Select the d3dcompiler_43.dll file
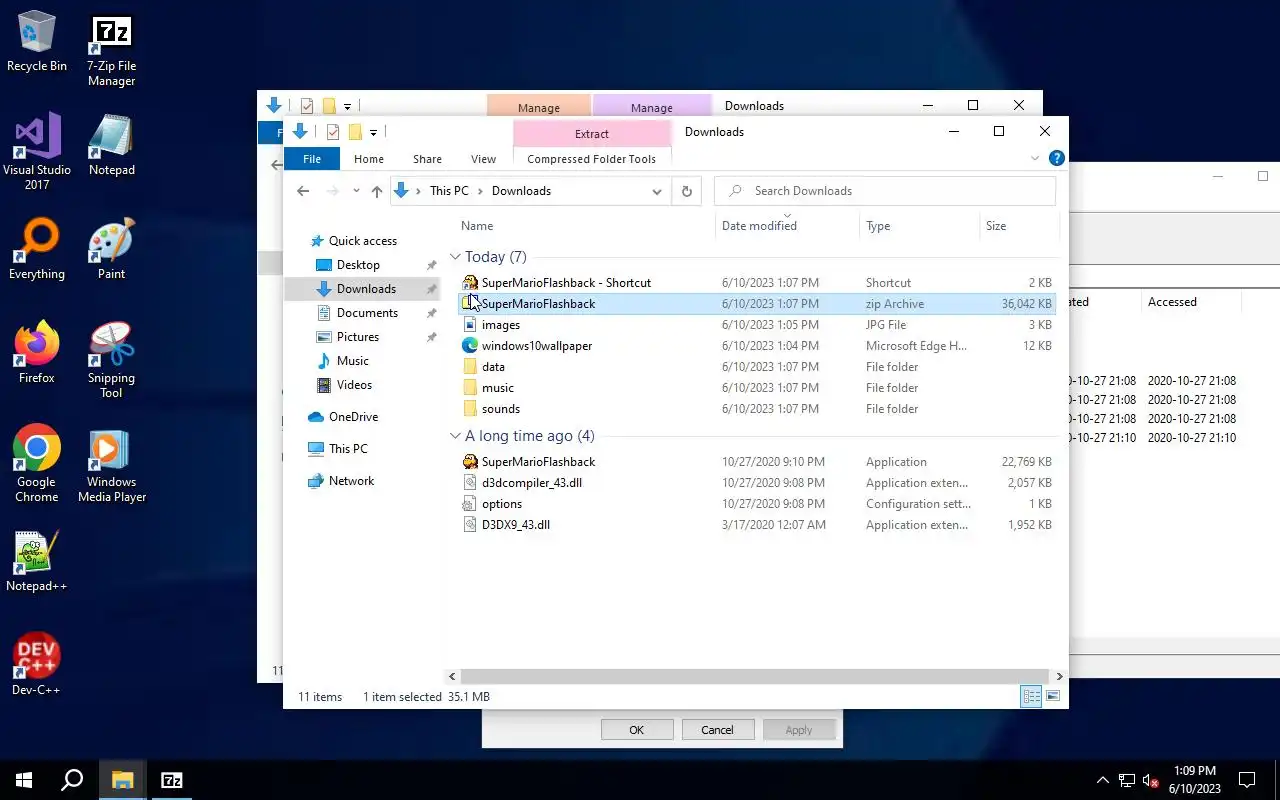1280x800 pixels. 757,483
